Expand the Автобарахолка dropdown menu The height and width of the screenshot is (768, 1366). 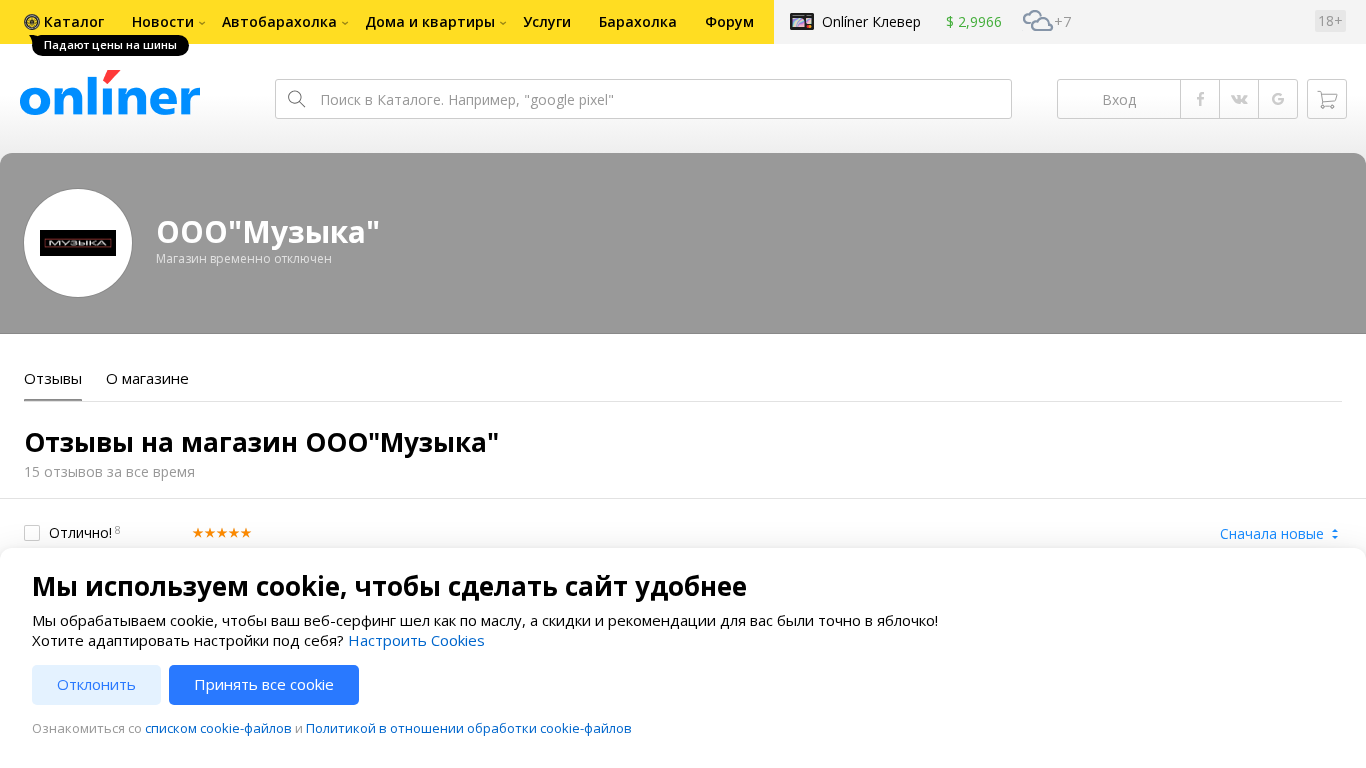[284, 22]
